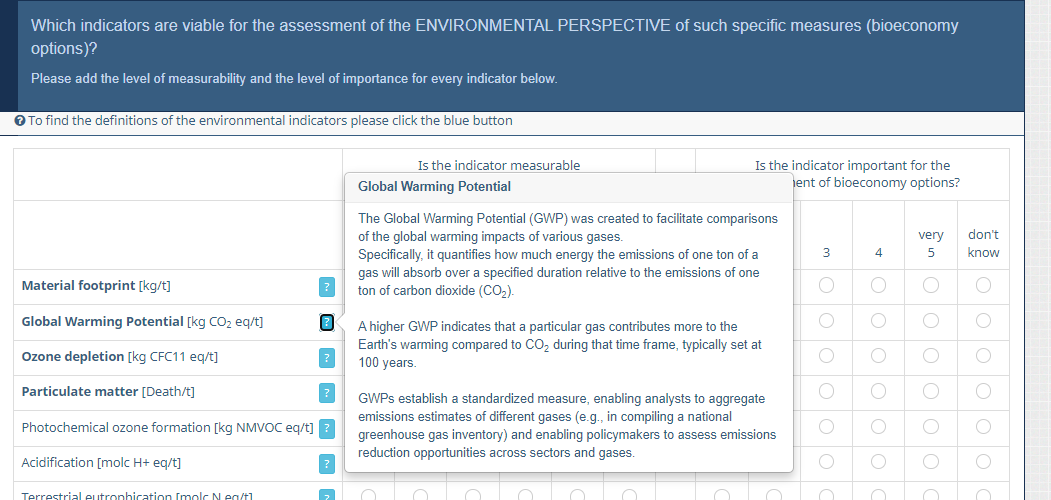This screenshot has width=1051, height=500.
Task: Mark Global Warming Potential importance very 5
Action: (931, 321)
